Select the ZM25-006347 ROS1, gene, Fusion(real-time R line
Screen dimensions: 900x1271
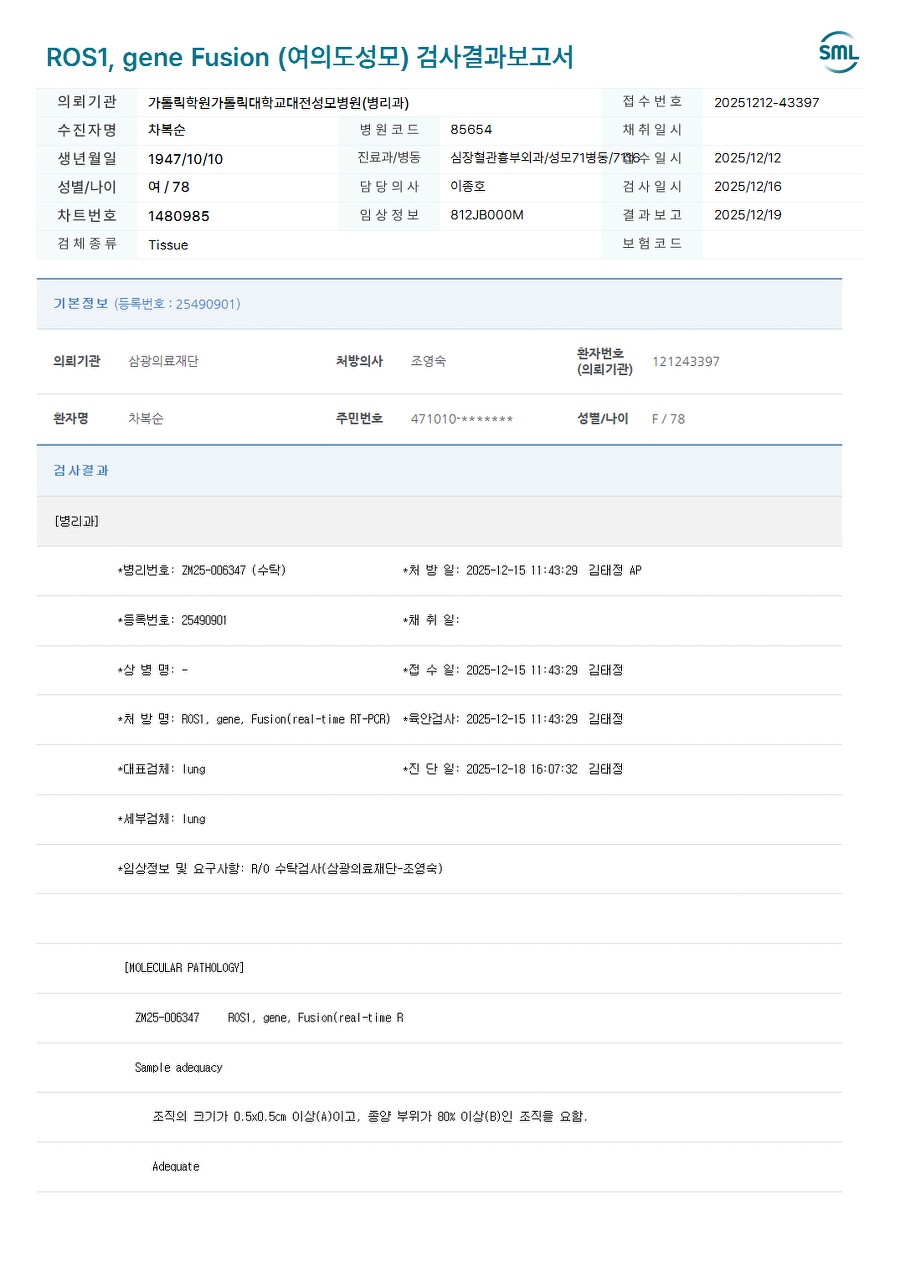click(269, 1018)
